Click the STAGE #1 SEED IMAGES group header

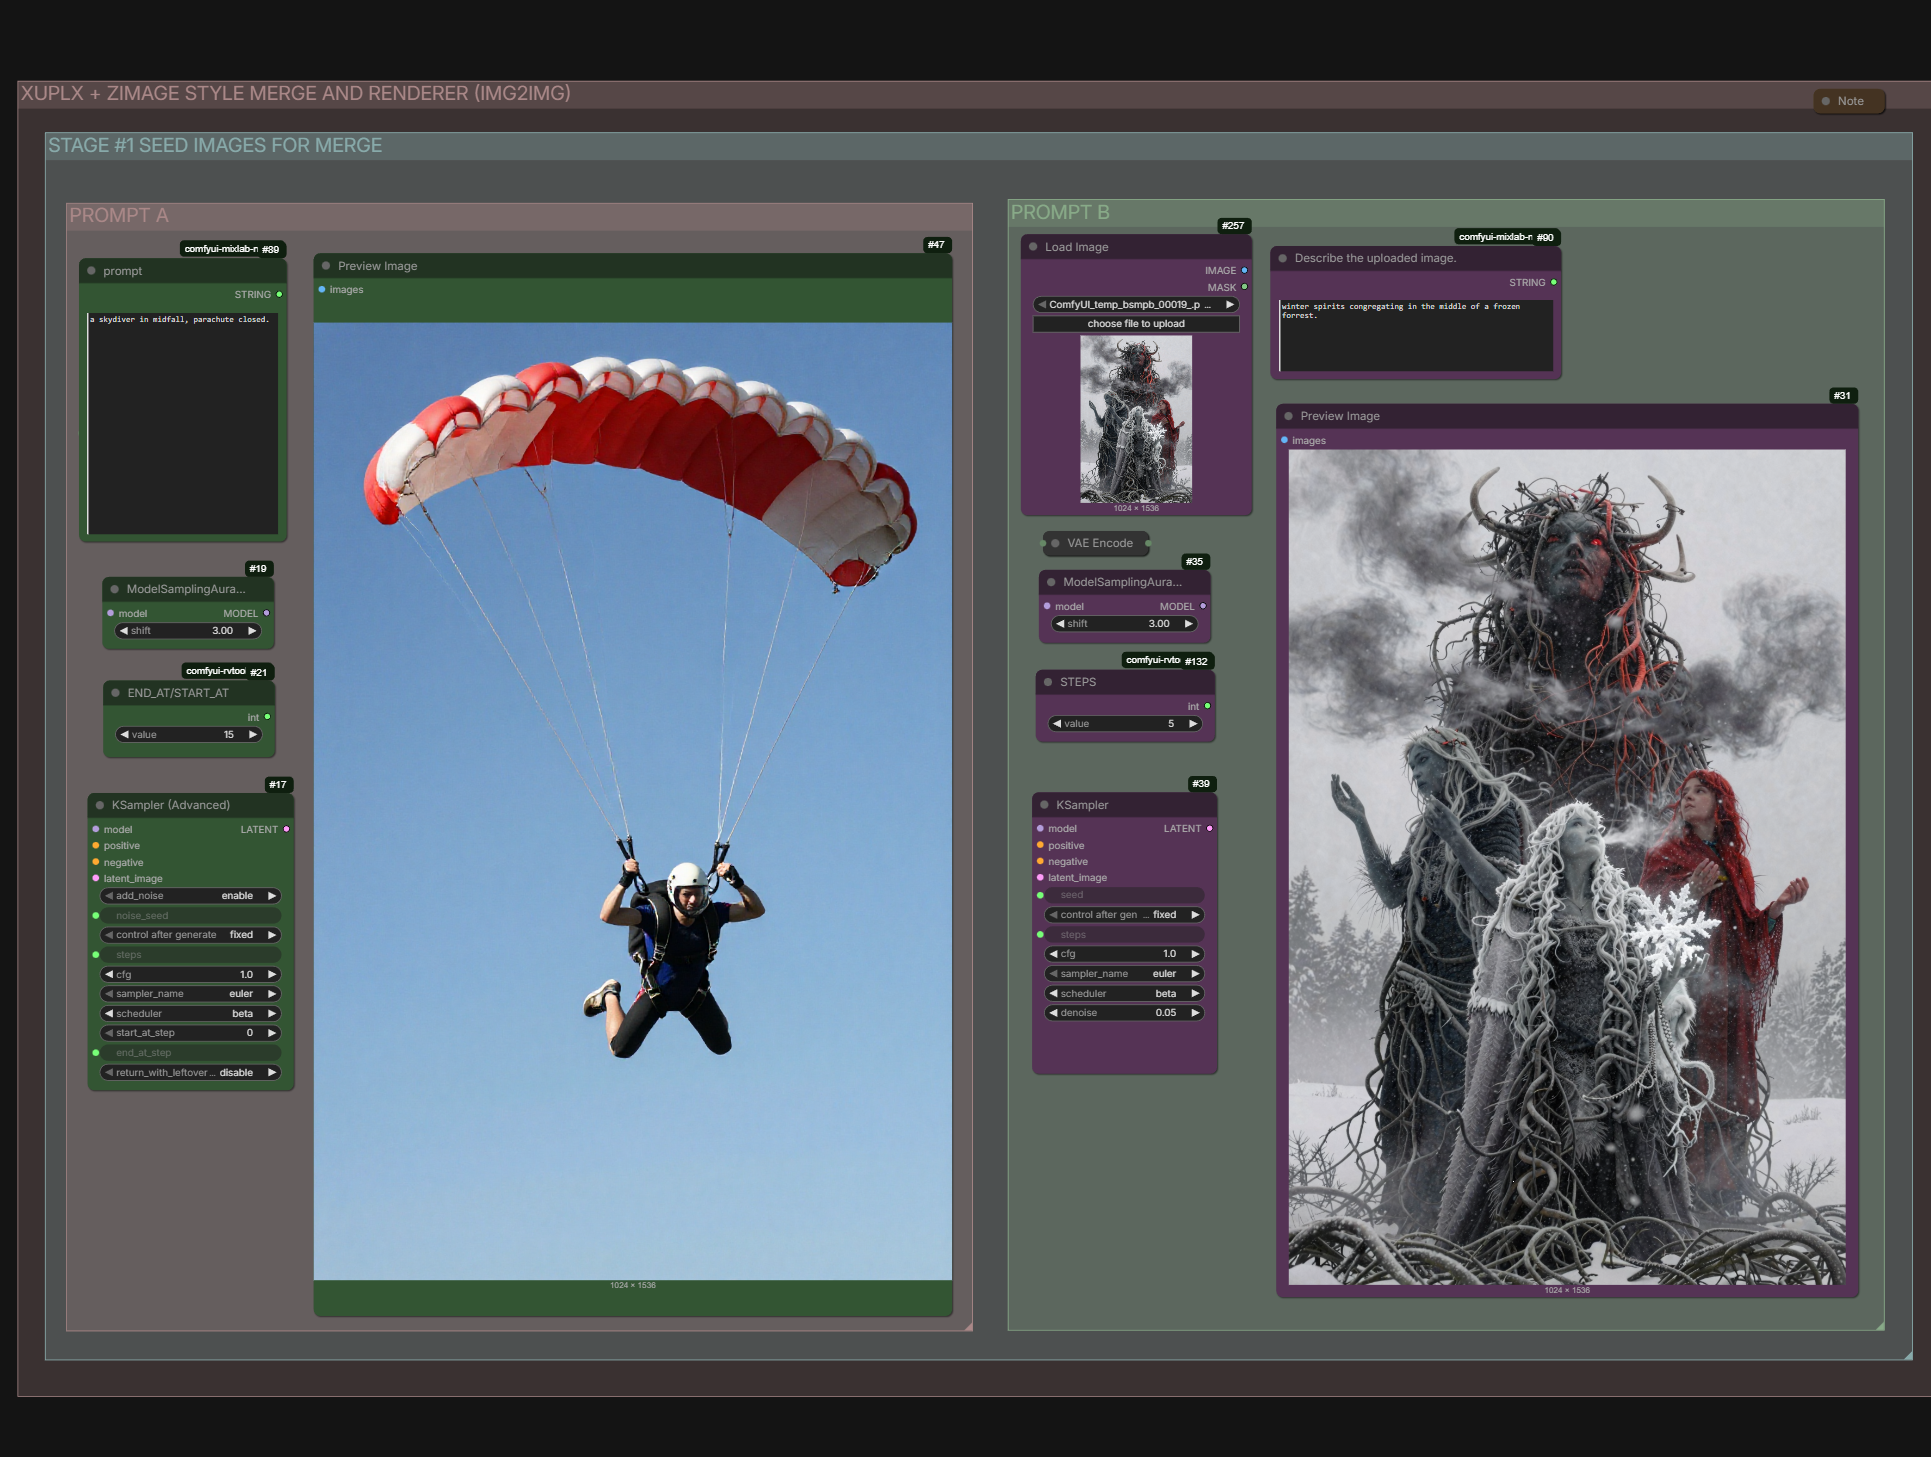[x=215, y=145]
